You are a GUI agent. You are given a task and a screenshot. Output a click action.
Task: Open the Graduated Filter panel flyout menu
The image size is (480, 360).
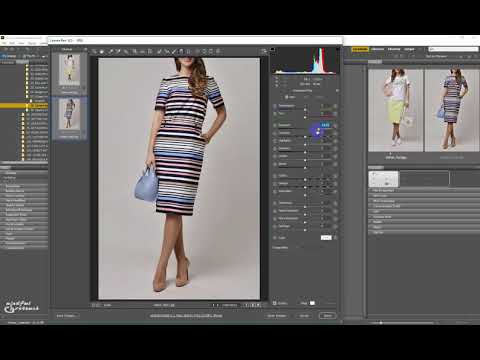[x=337, y=90]
